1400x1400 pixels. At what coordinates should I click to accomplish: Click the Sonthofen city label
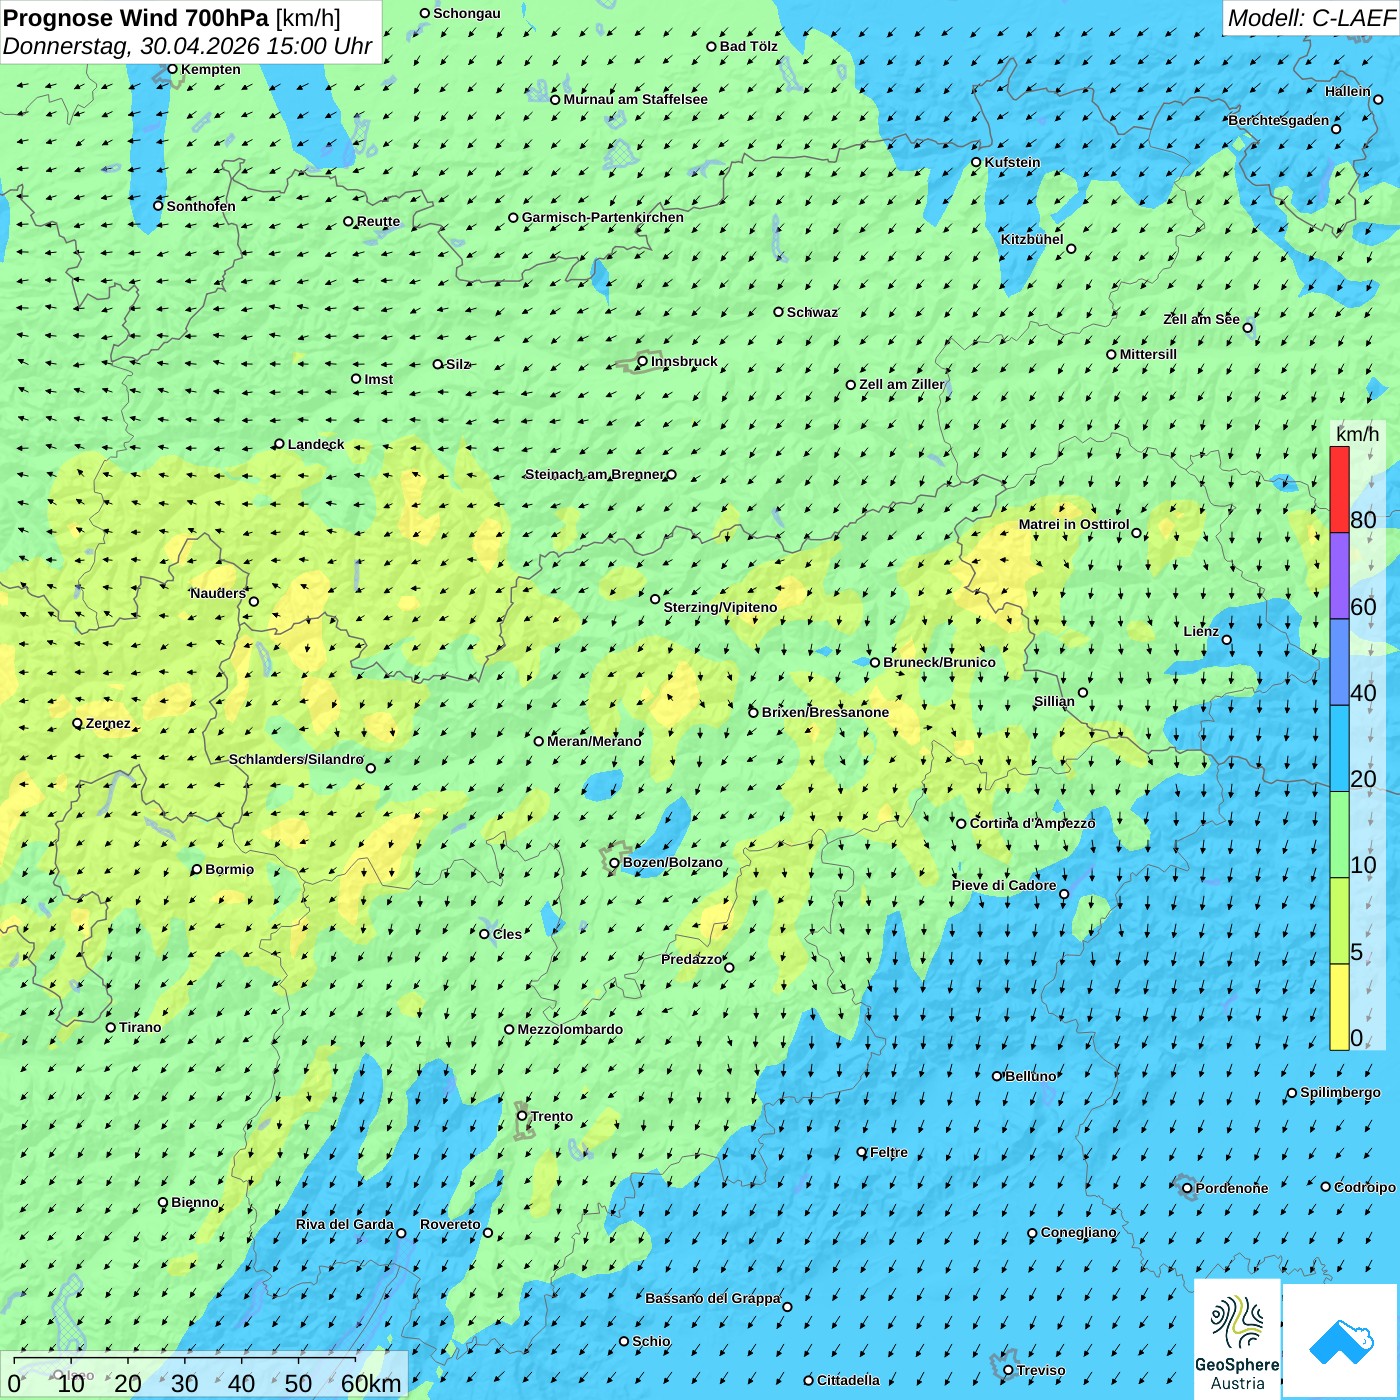(x=201, y=206)
